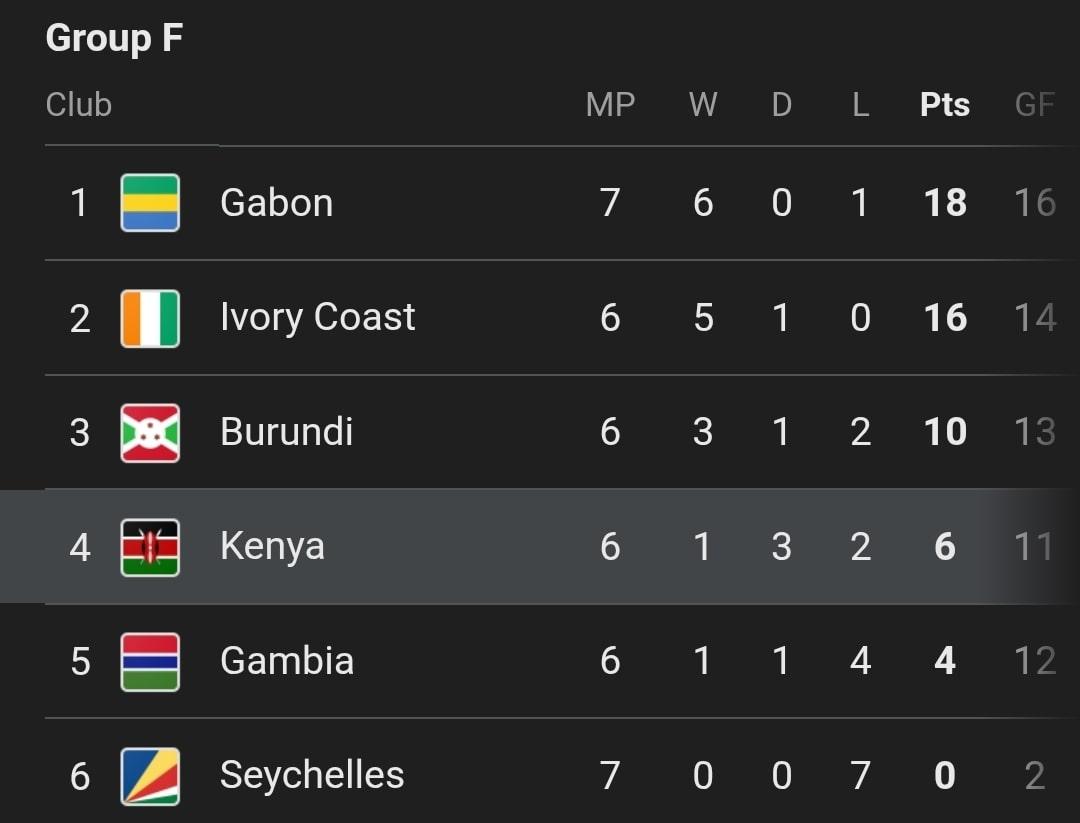
Task: Click the Seychelles flag icon
Action: 150,776
